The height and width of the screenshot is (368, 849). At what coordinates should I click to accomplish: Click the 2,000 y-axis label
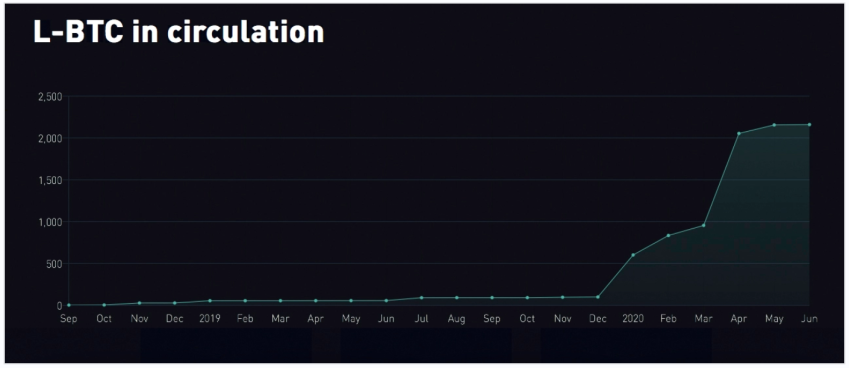click(x=50, y=139)
